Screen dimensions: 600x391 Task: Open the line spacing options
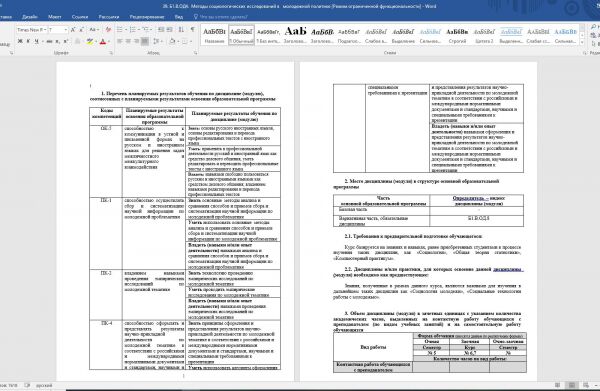point(157,41)
